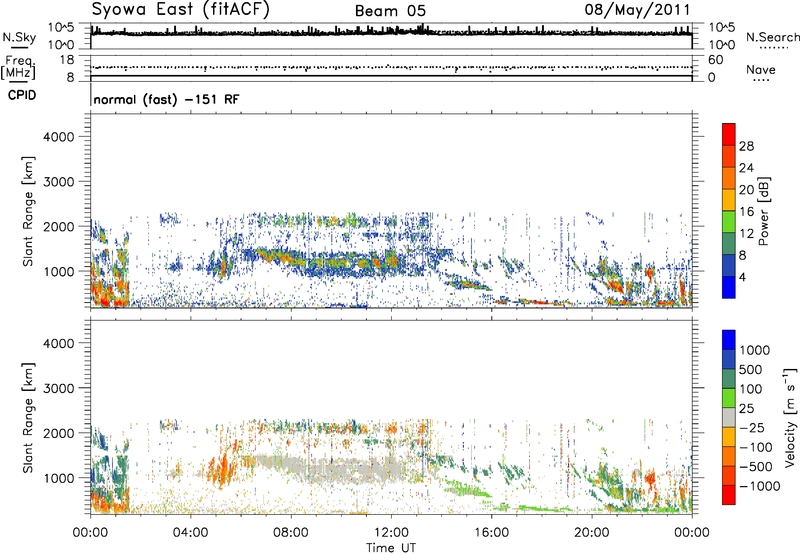Click the 'Power [dB]' color bar label
The width and height of the screenshot is (800, 554).
click(x=764, y=211)
